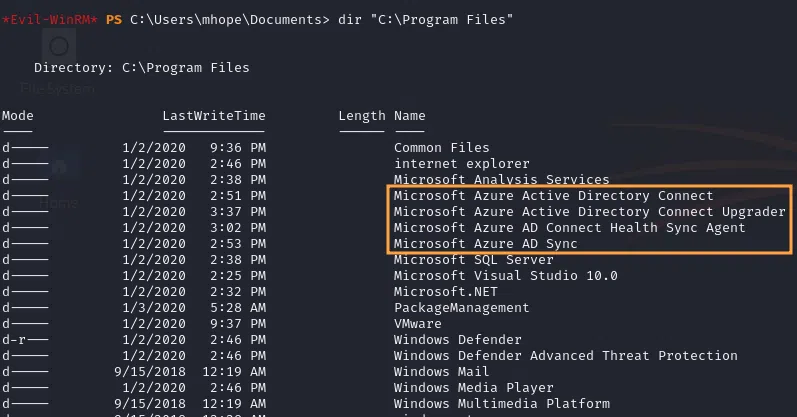The image size is (797, 417).
Task: Select the VMware directory name
Action: coord(418,324)
